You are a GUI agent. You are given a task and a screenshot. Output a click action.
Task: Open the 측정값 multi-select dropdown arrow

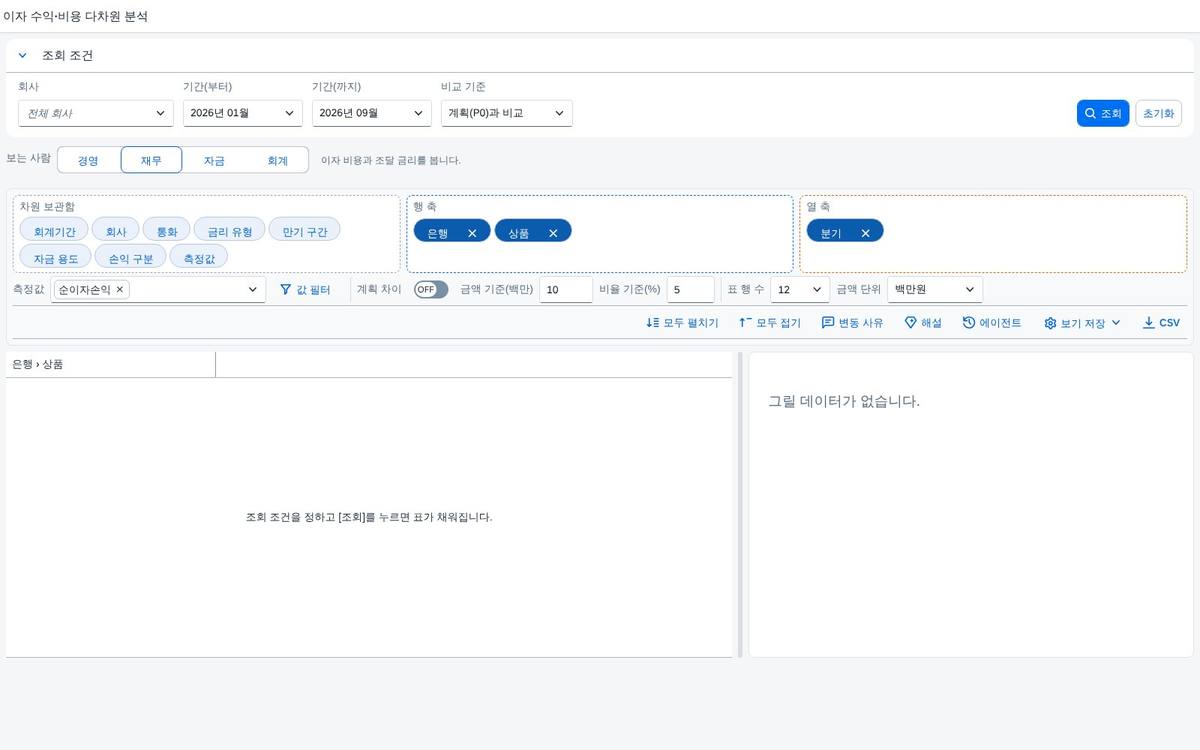(x=253, y=290)
